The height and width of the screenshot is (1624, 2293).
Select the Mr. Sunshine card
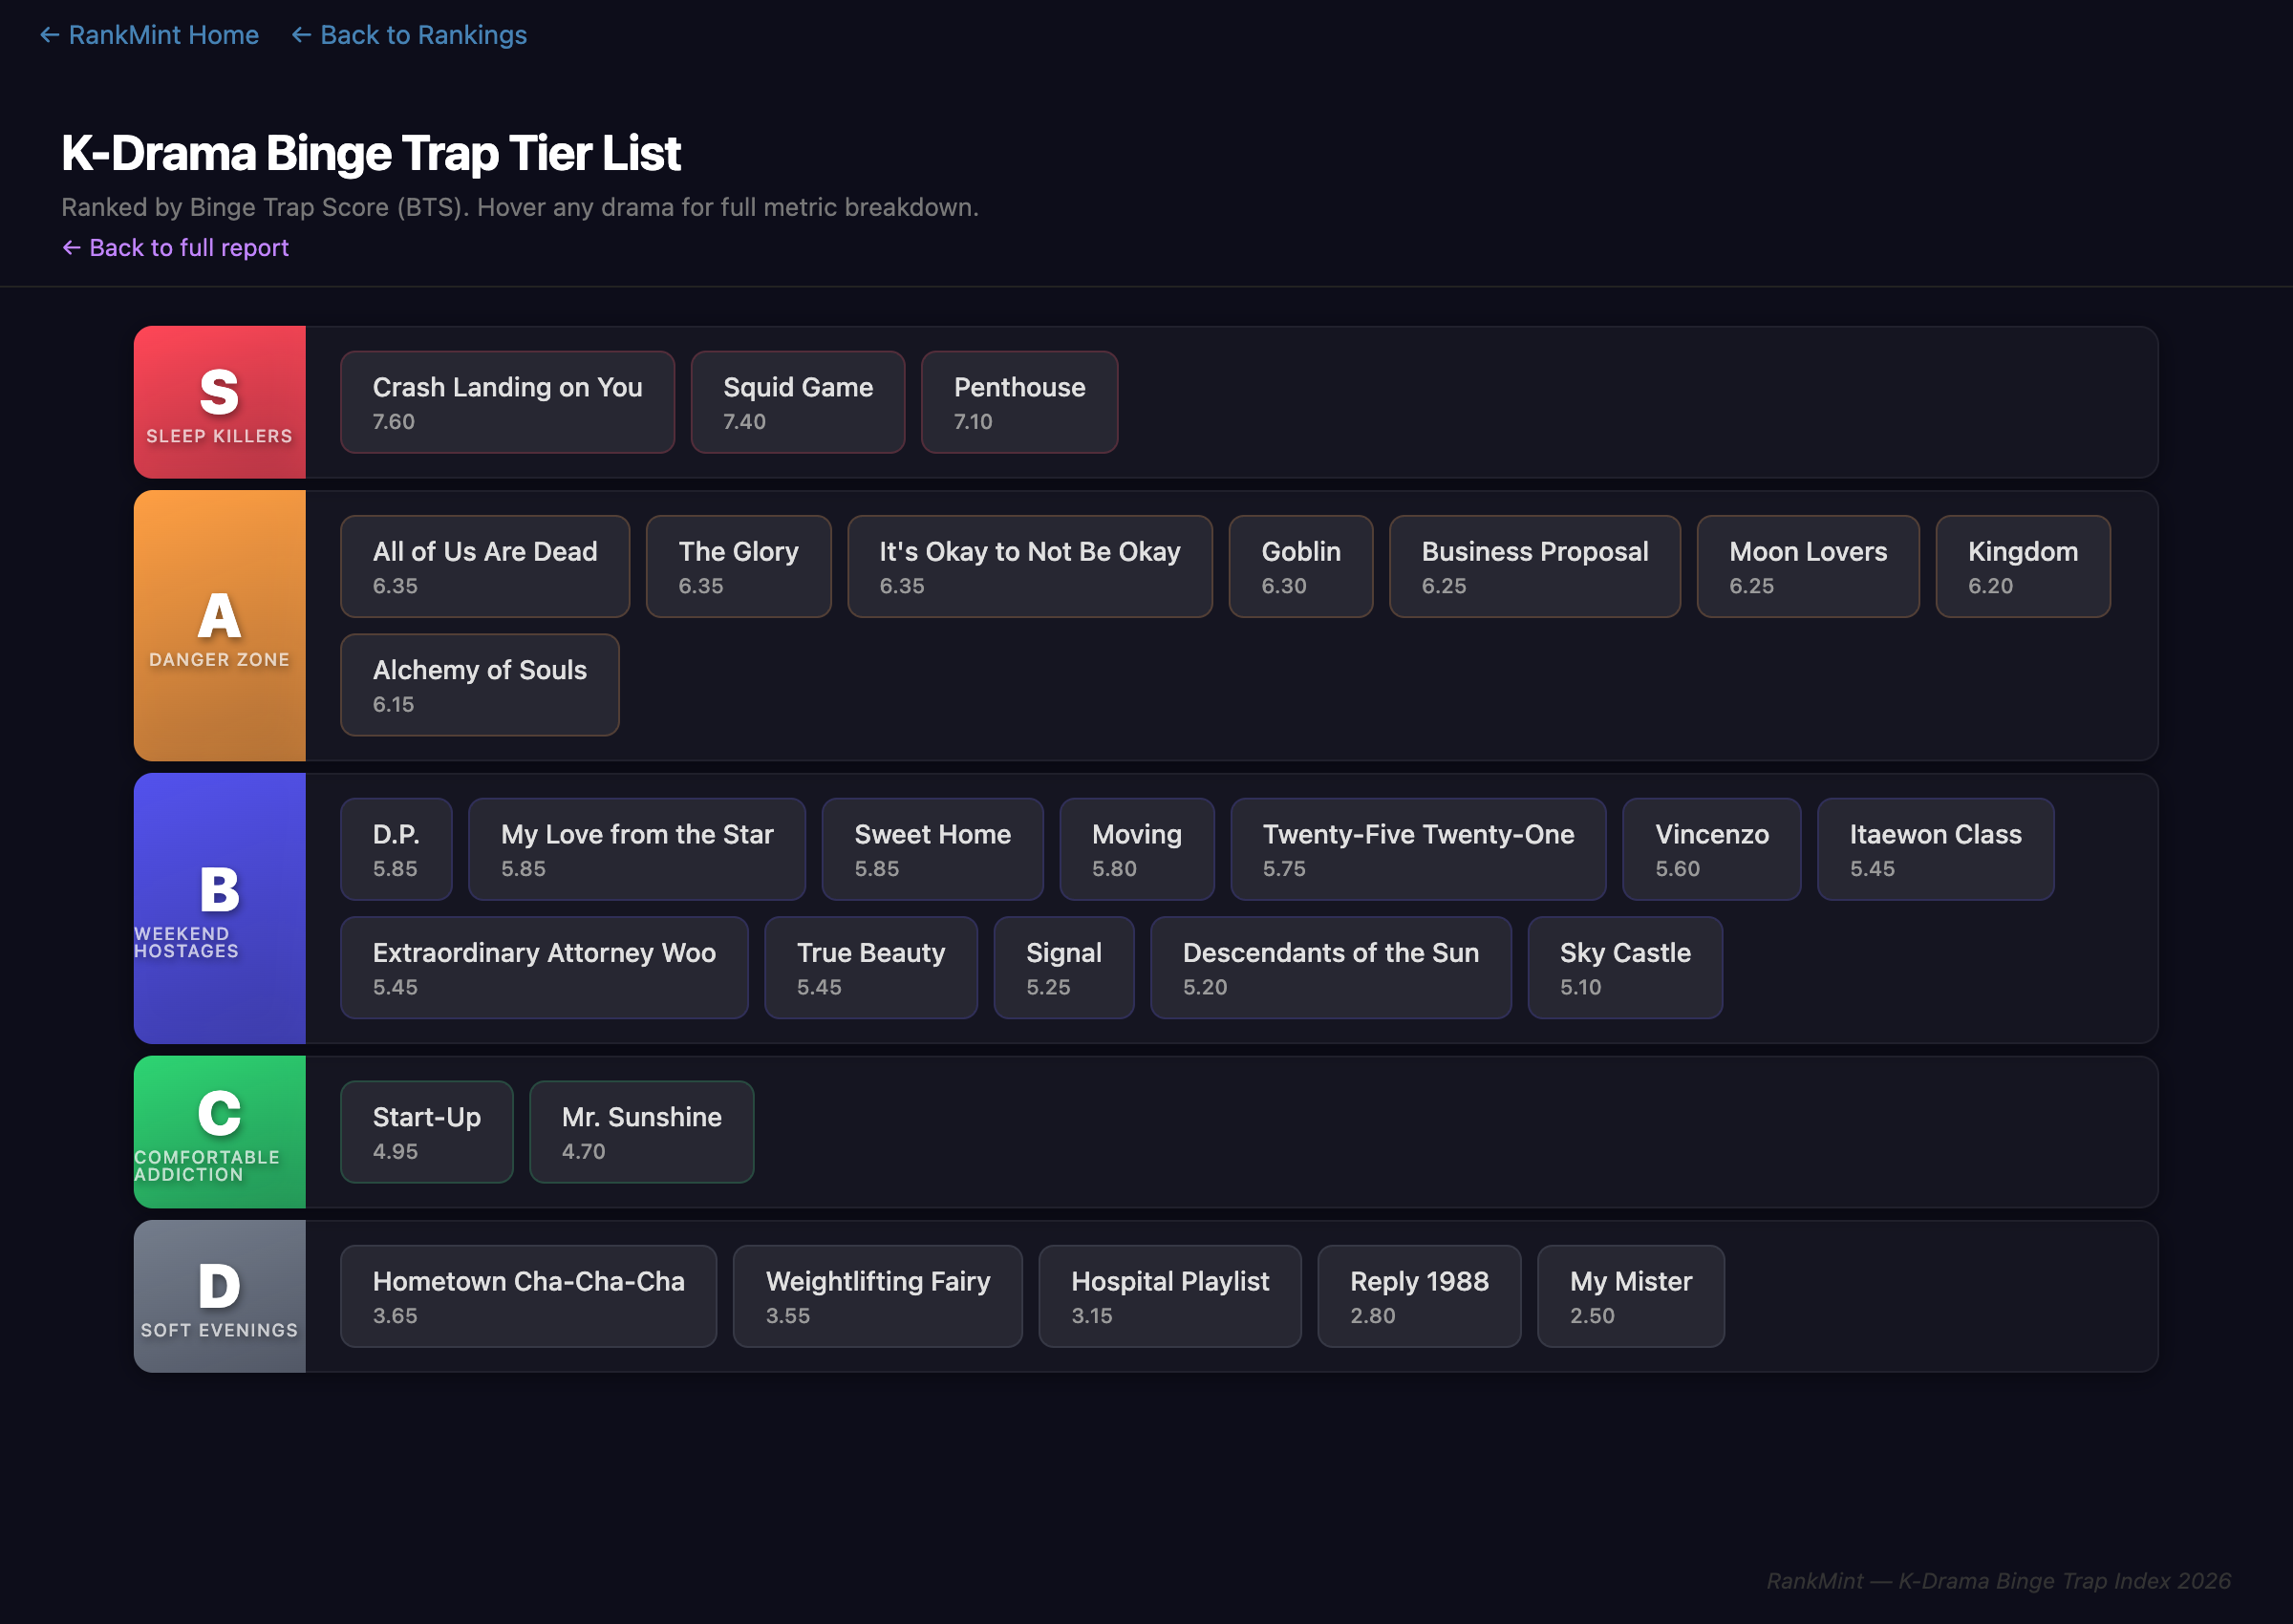coord(641,1132)
